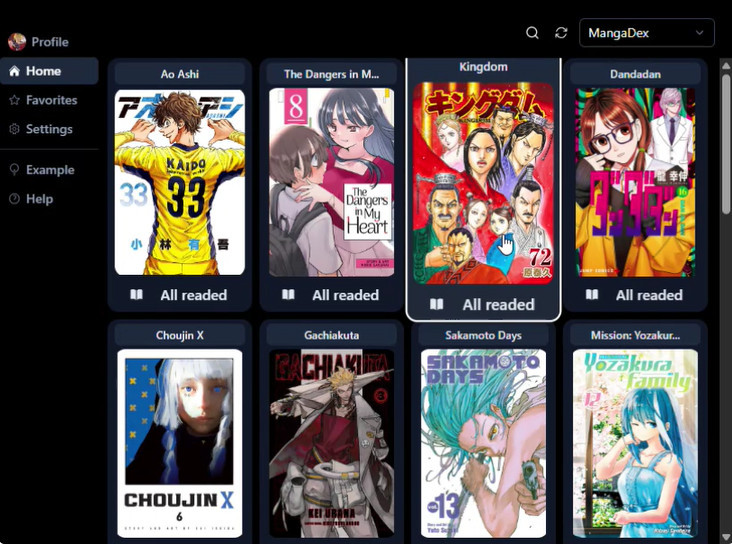Click the Sakamoto Days title label
The width and height of the screenshot is (732, 544).
coord(483,335)
